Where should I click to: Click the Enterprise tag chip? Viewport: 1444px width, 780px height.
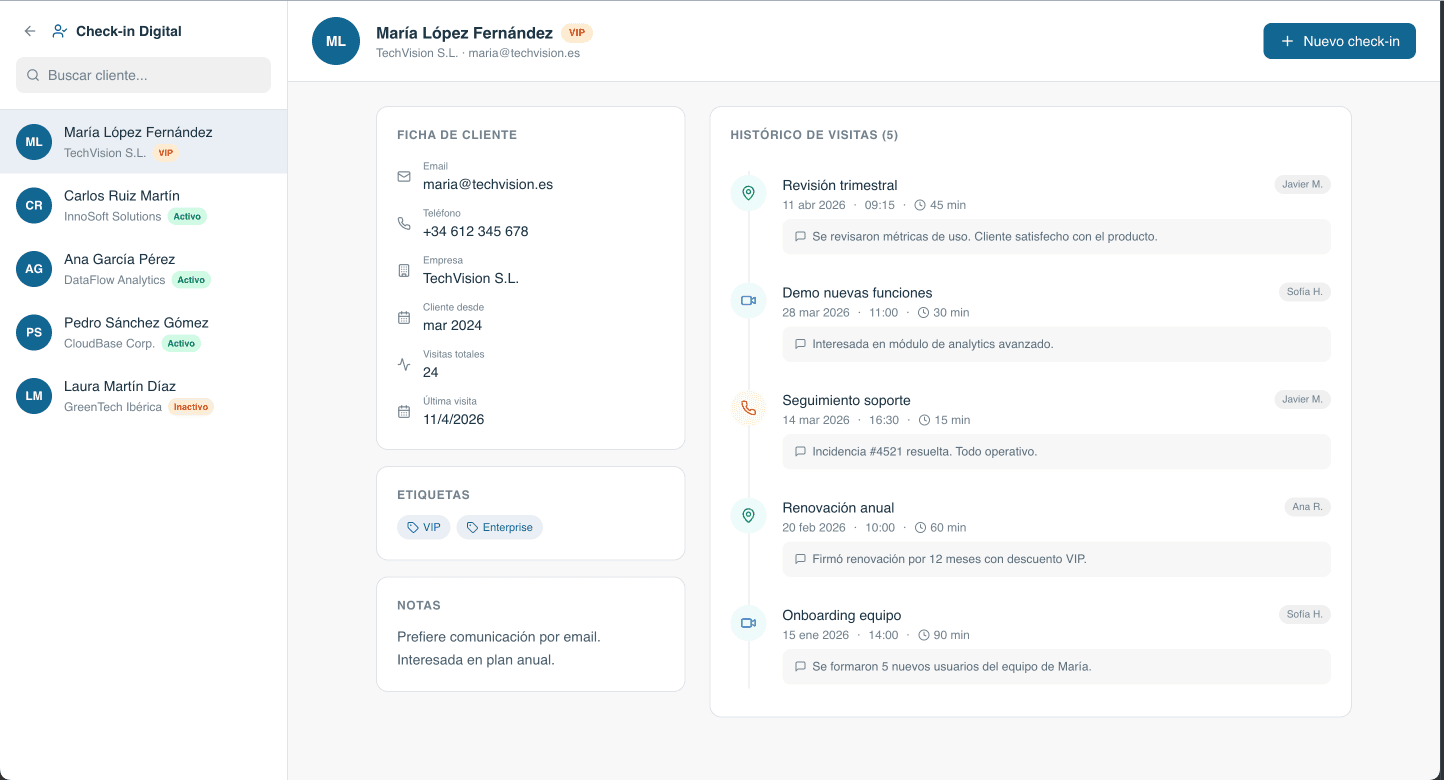499,527
